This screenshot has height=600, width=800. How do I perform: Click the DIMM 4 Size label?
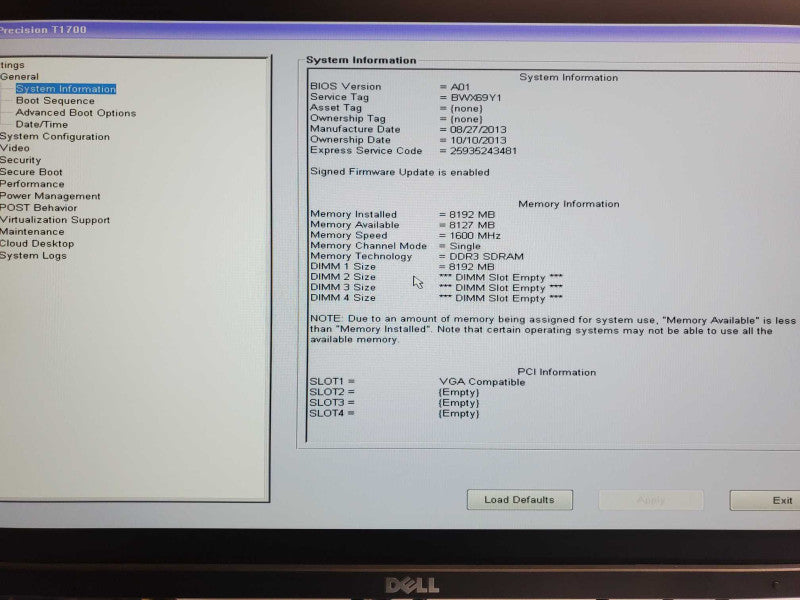tap(343, 298)
